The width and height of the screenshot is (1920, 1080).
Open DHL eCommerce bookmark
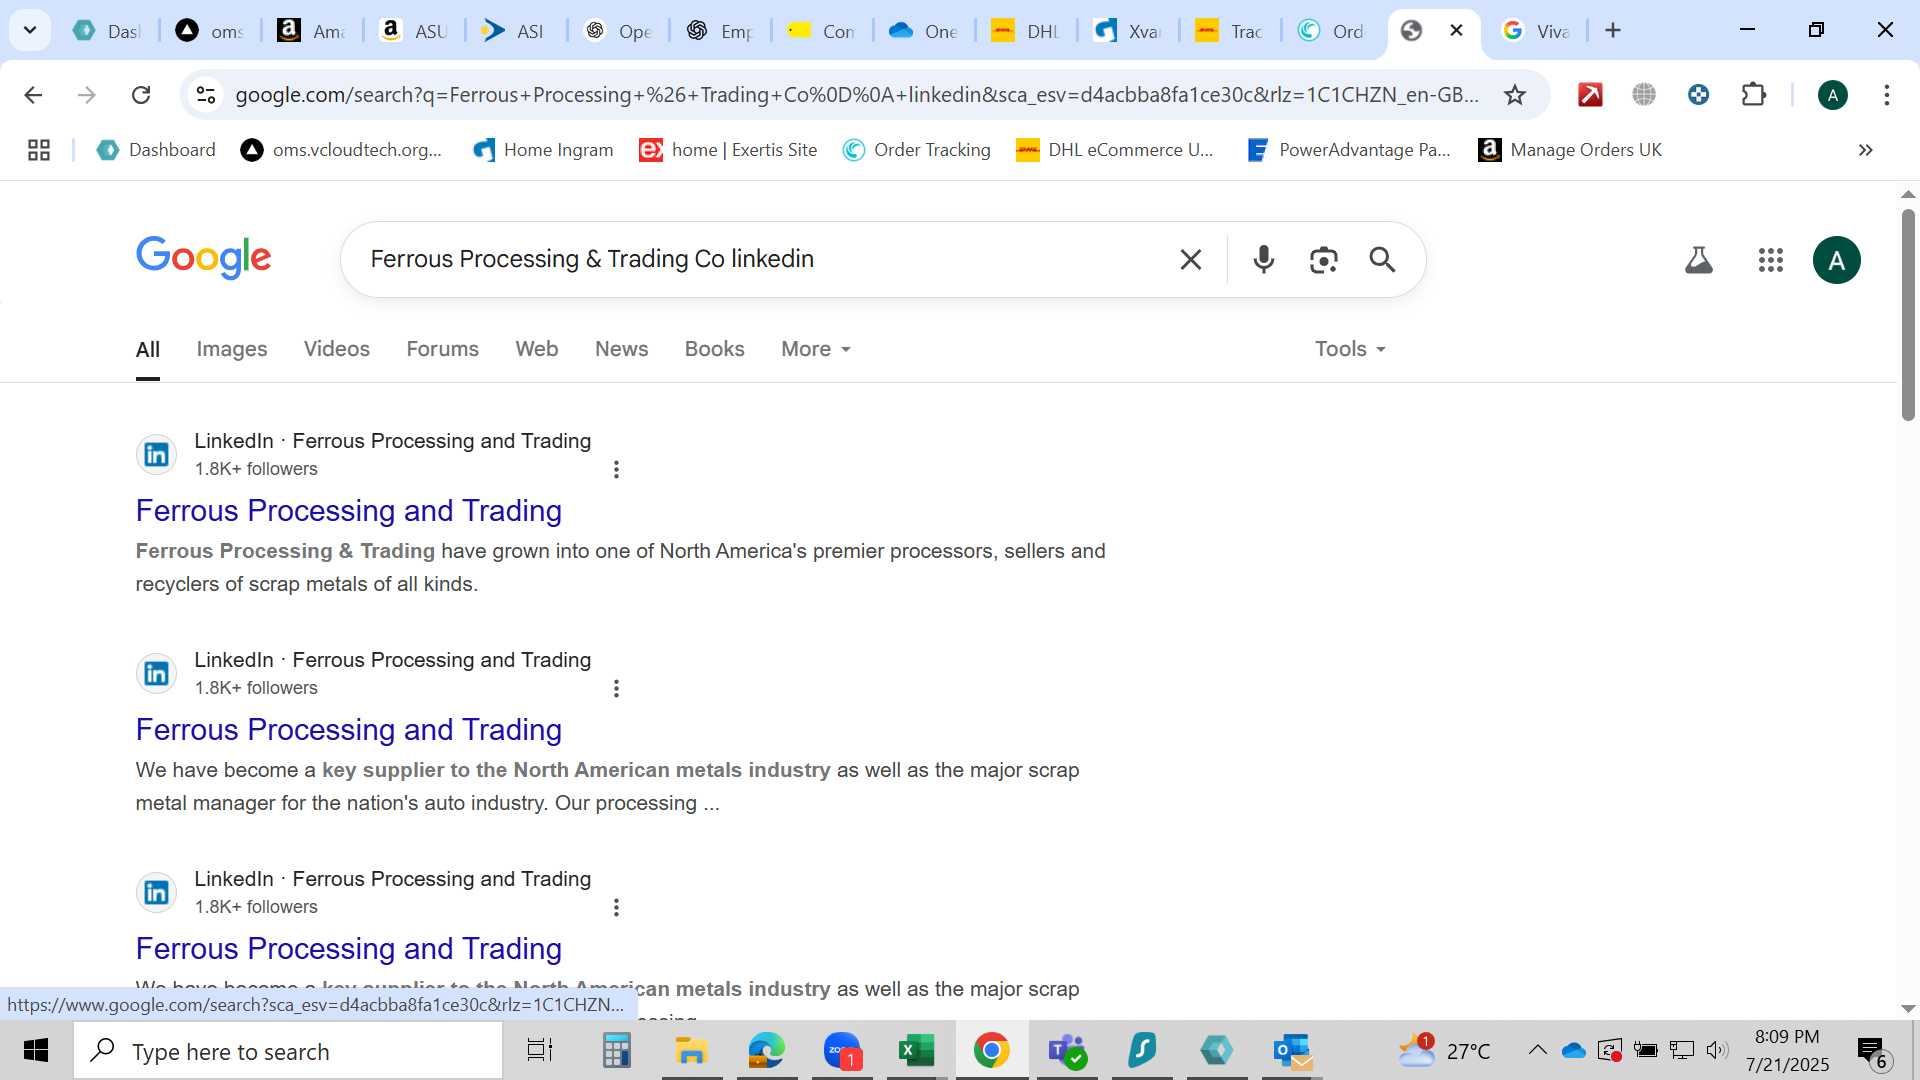tap(1114, 150)
